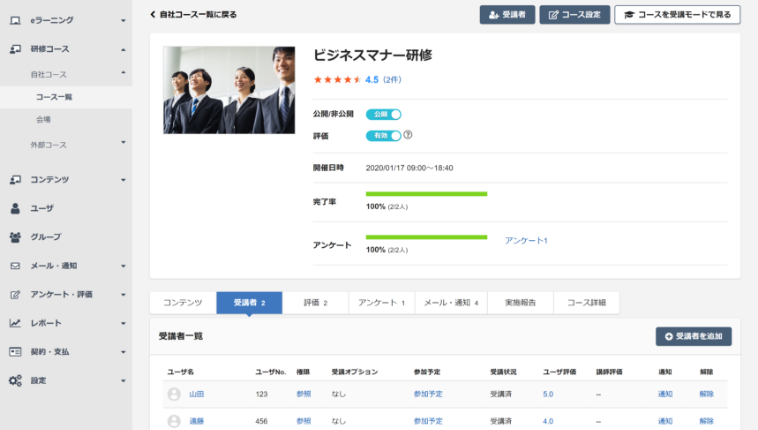The width and height of the screenshot is (758, 430).
Task: Click the レポート chart icon
Action: coord(15,323)
